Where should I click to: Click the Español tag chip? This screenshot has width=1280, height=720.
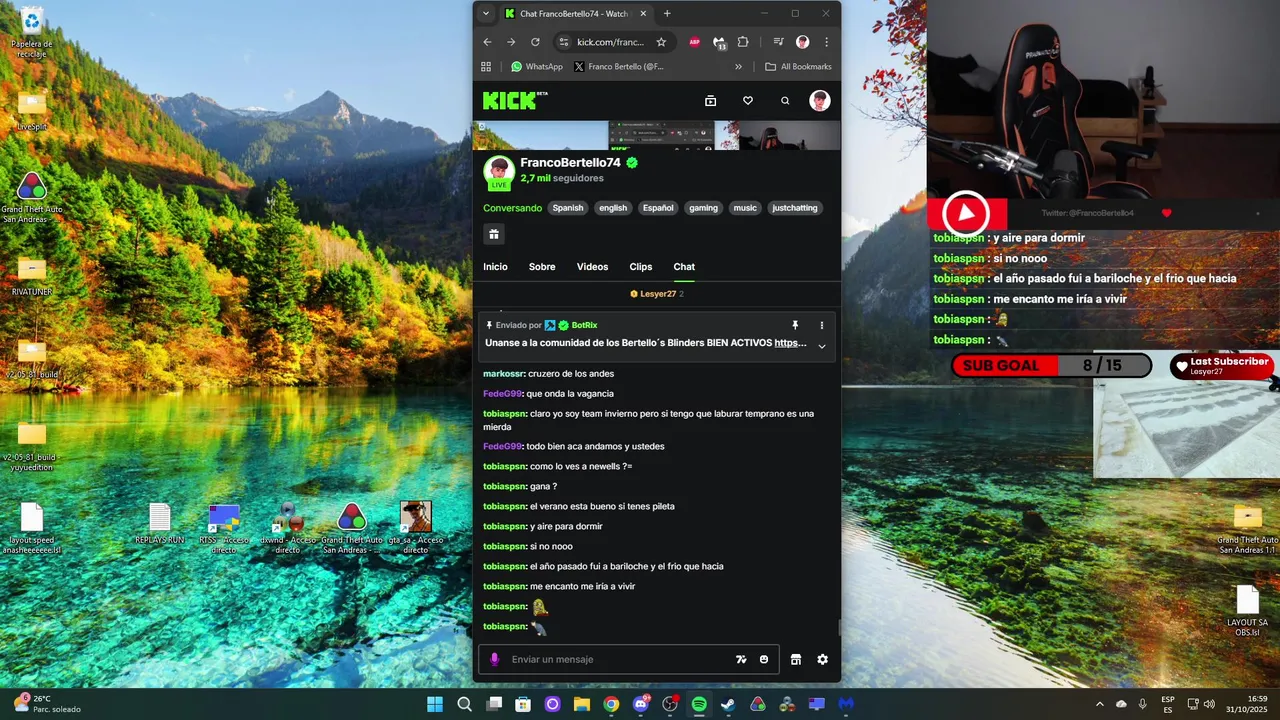click(x=658, y=208)
